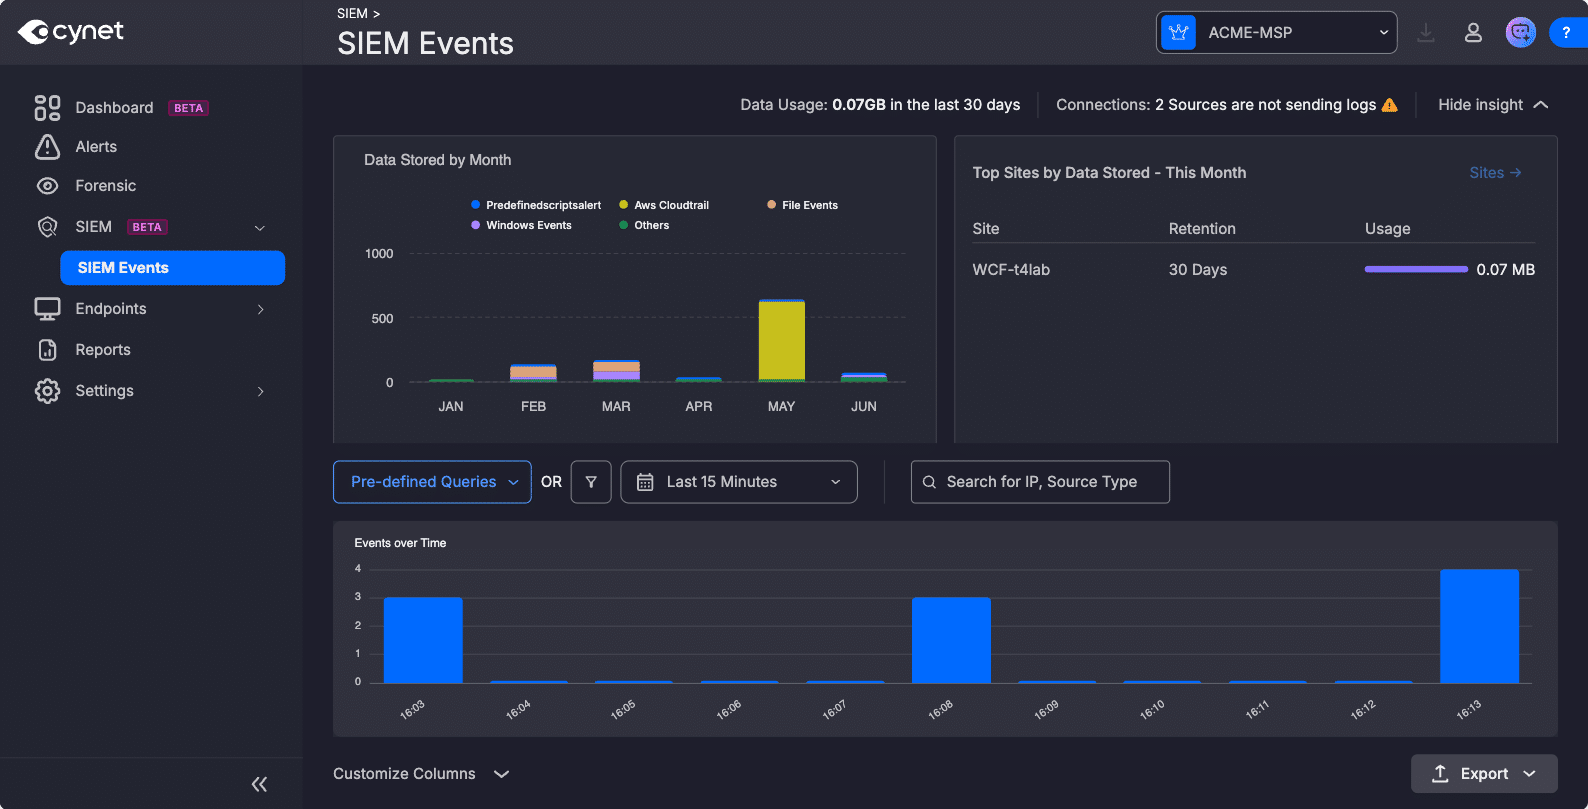Image resolution: width=1588 pixels, height=809 pixels.
Task: Open the Sites link
Action: tap(1495, 173)
